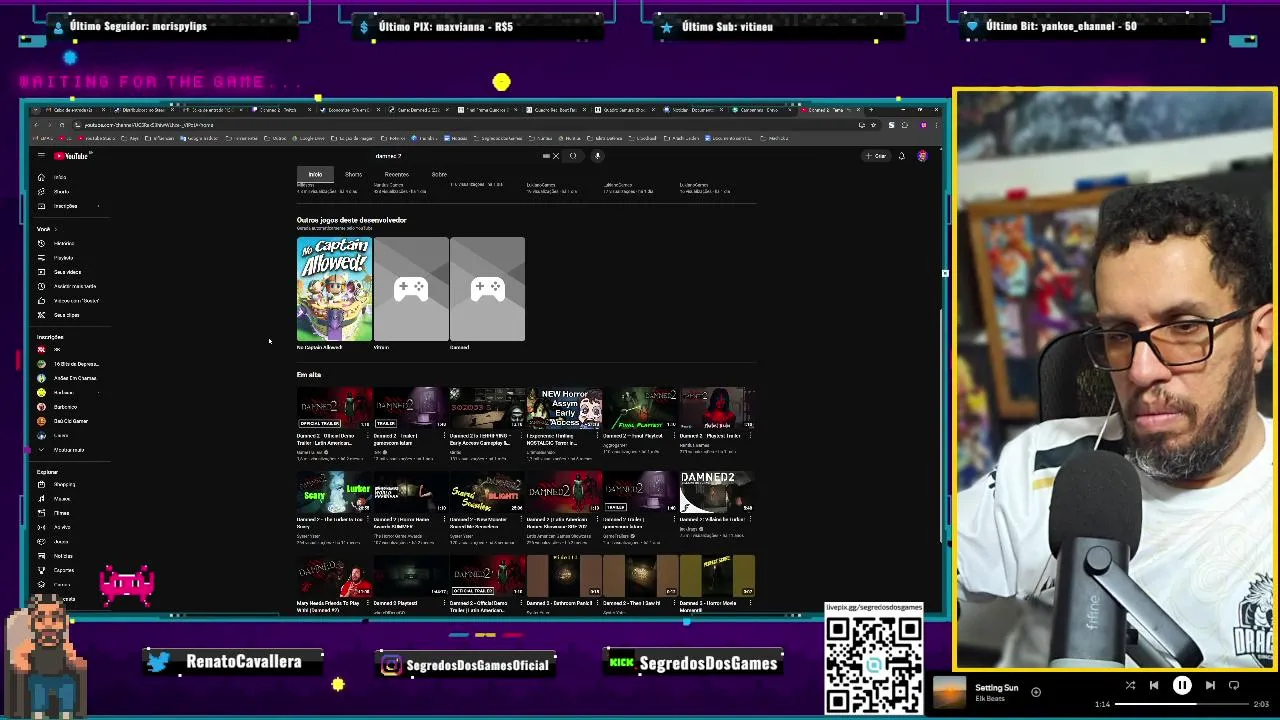Toggle shuffle in the music player
The height and width of the screenshot is (720, 1280).
(x=1130, y=686)
